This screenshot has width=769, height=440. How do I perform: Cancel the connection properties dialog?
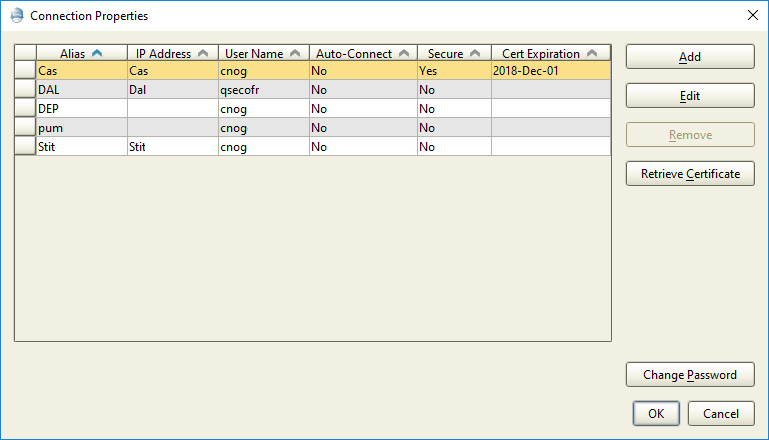pyautogui.click(x=720, y=413)
